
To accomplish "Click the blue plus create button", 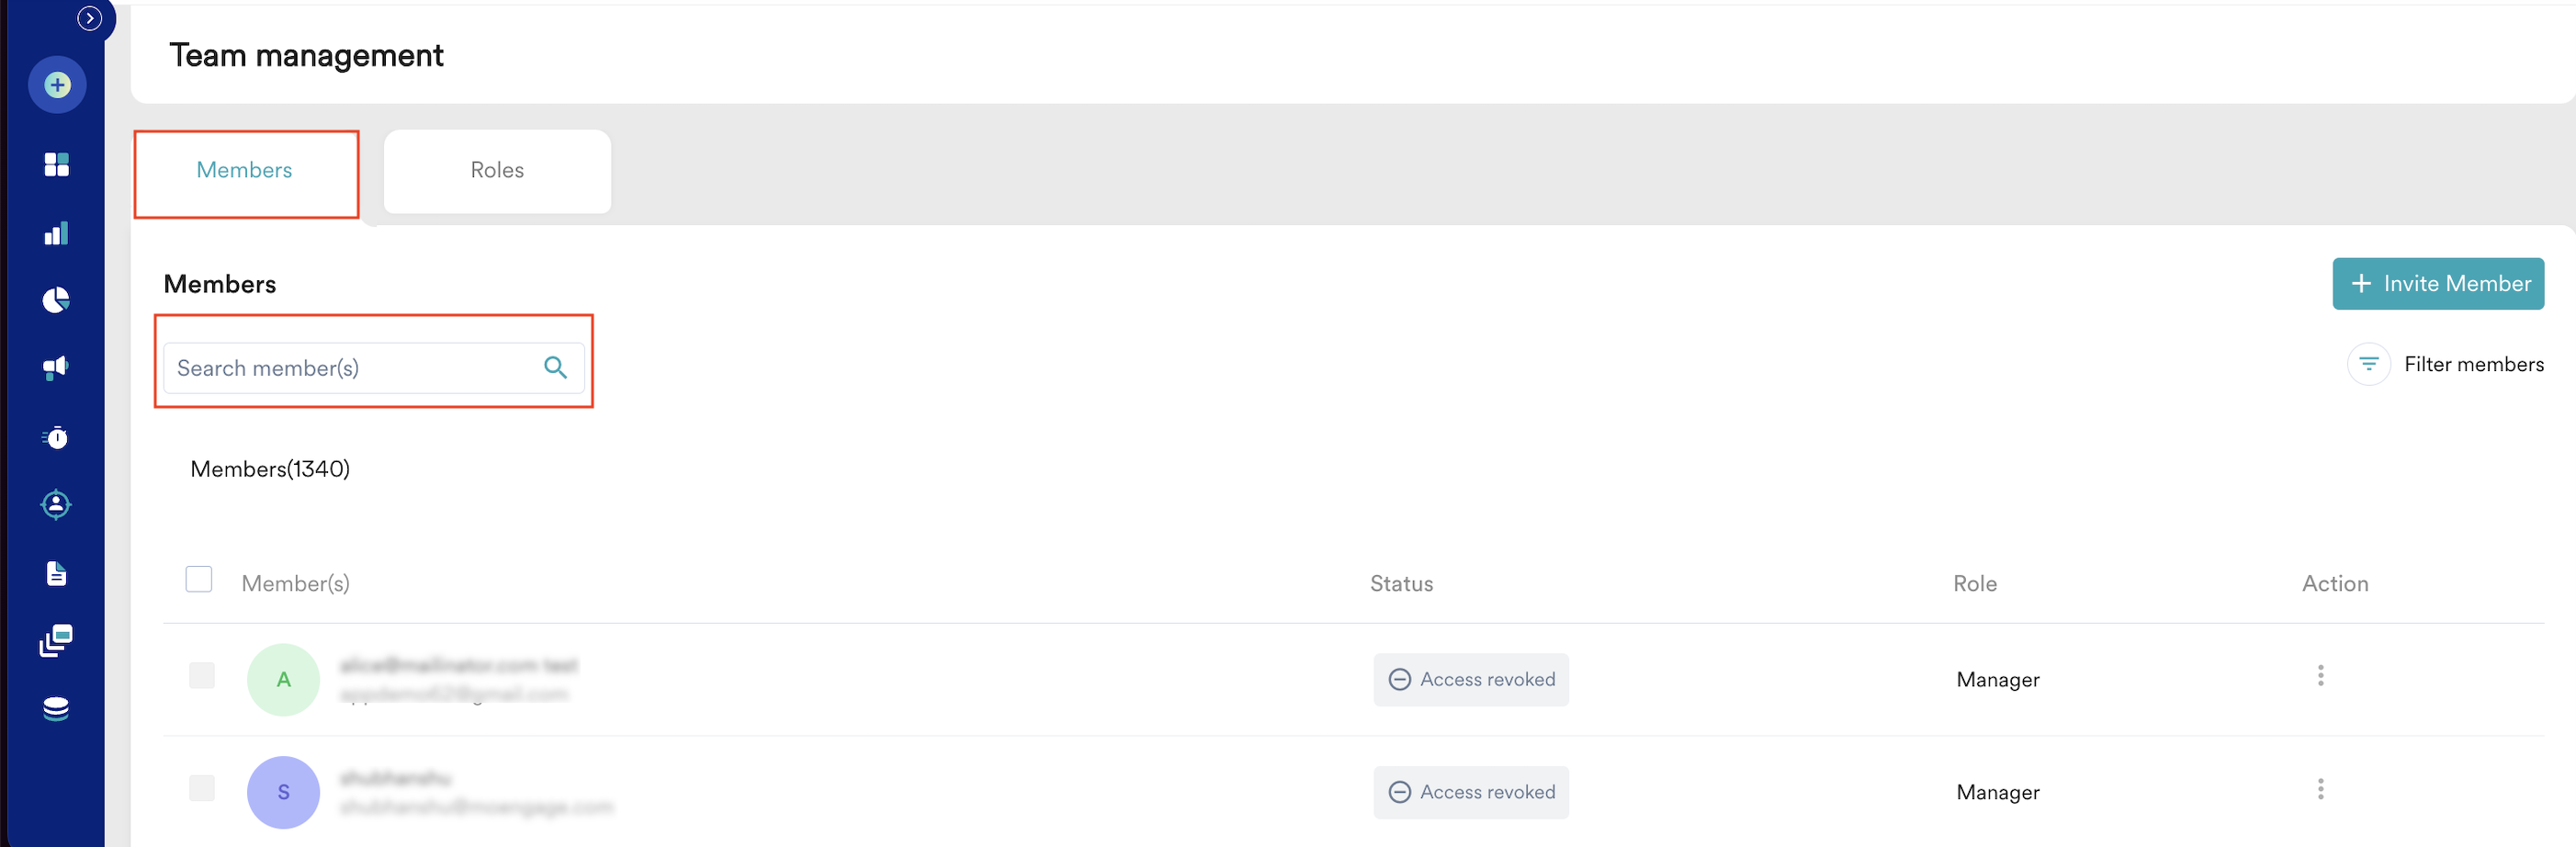I will click(57, 85).
